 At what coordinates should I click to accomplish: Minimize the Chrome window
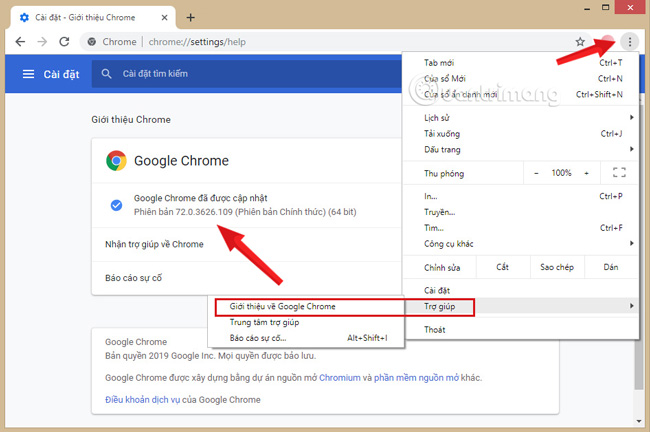587,8
